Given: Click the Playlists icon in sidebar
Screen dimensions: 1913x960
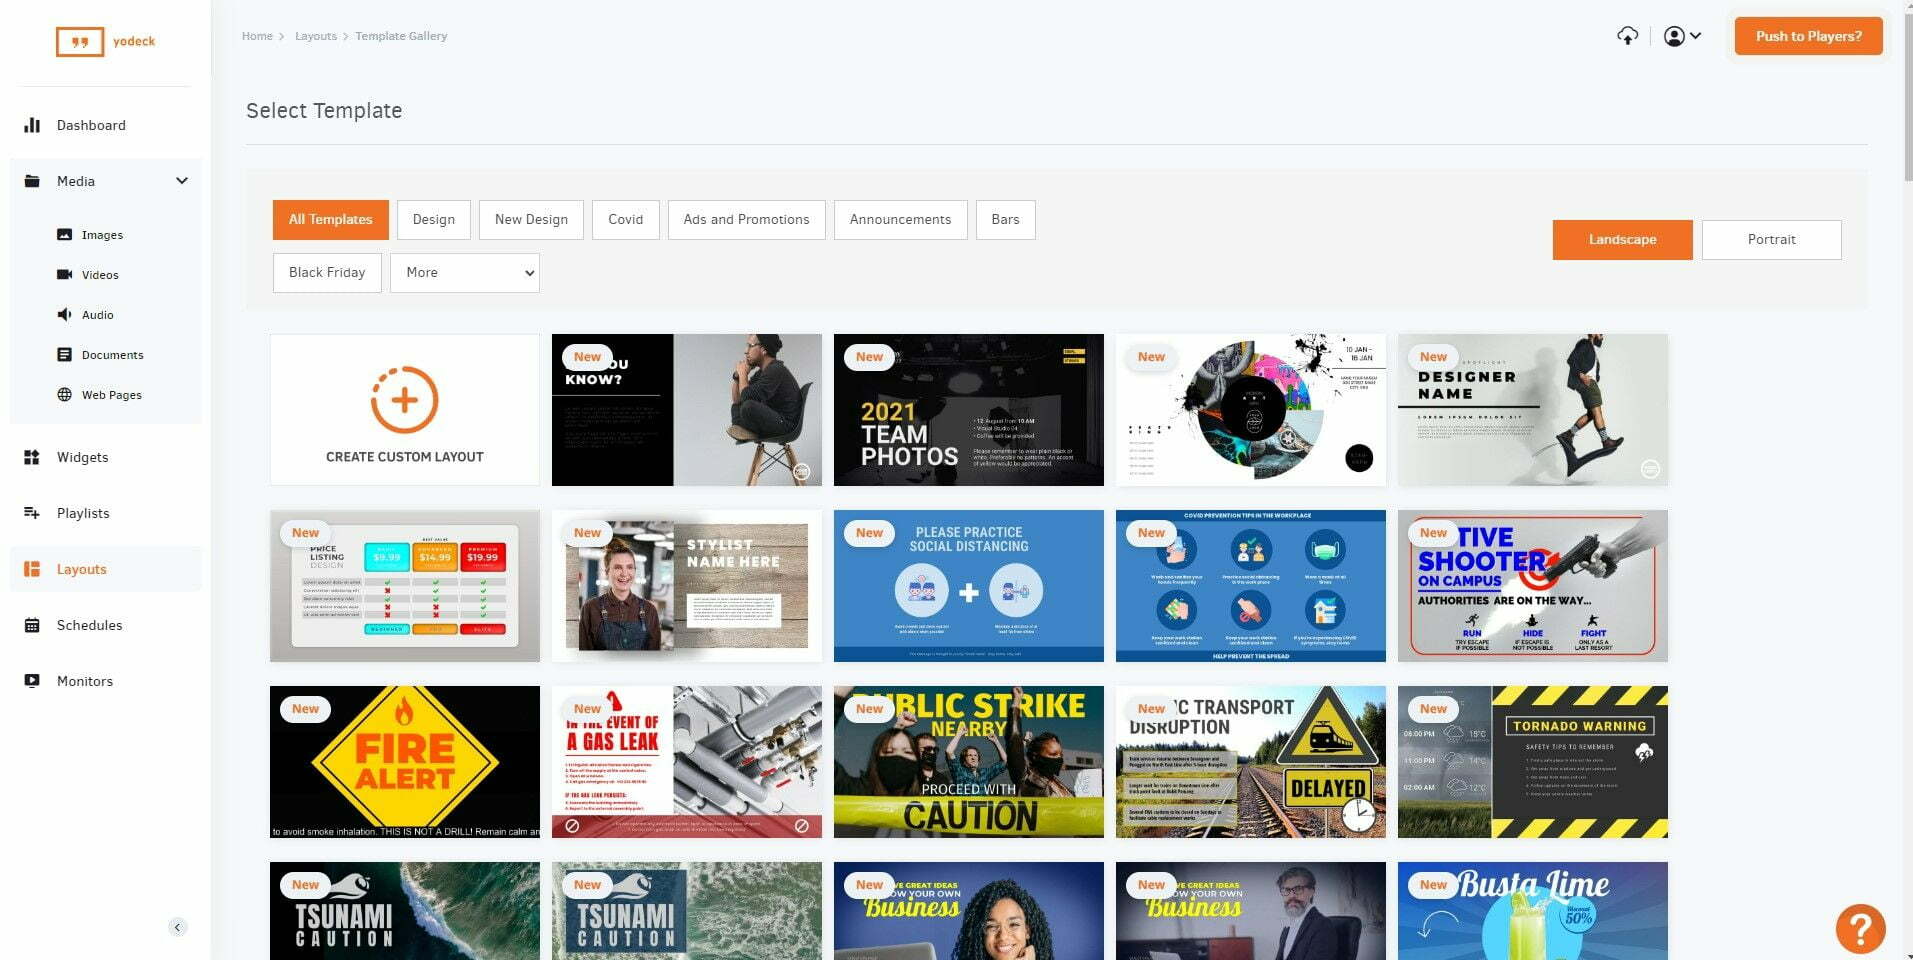Looking at the screenshot, I should tap(32, 513).
